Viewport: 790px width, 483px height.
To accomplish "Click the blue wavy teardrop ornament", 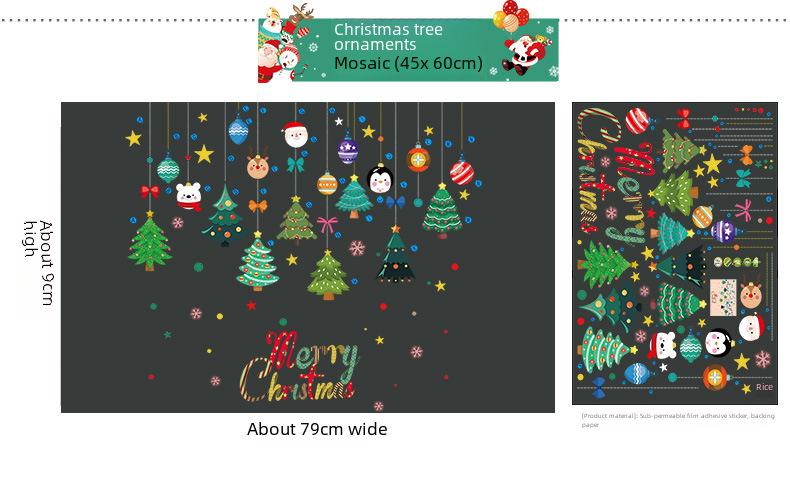I will [x=238, y=130].
